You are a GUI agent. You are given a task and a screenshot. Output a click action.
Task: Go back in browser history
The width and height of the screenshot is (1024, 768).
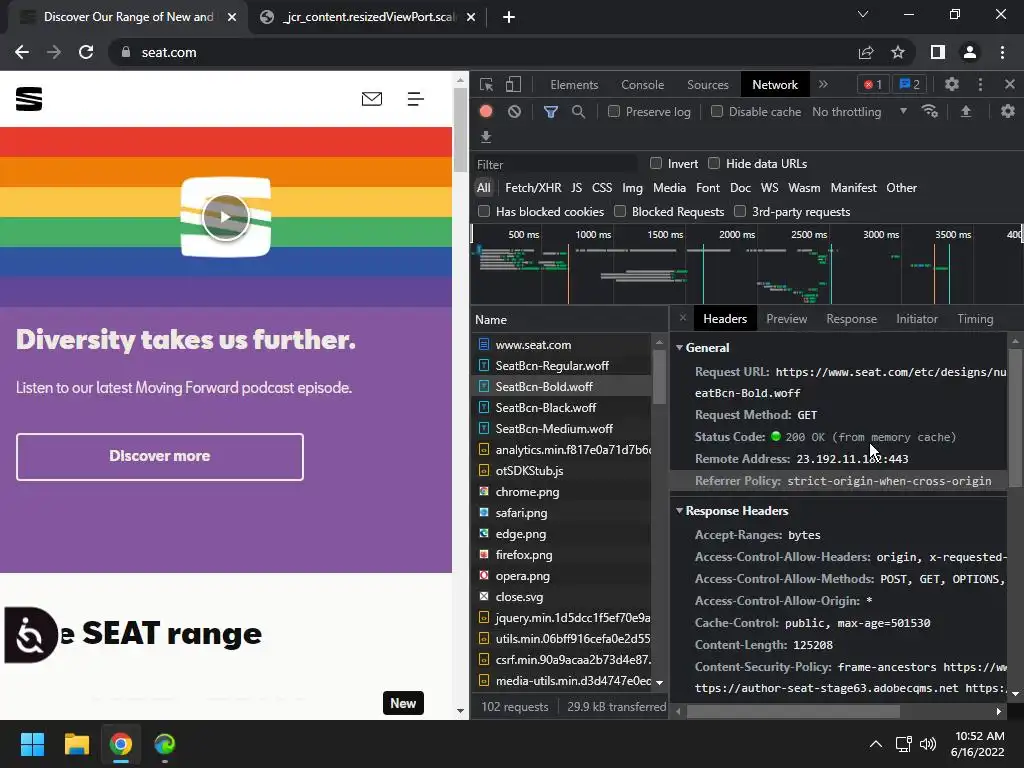(22, 52)
